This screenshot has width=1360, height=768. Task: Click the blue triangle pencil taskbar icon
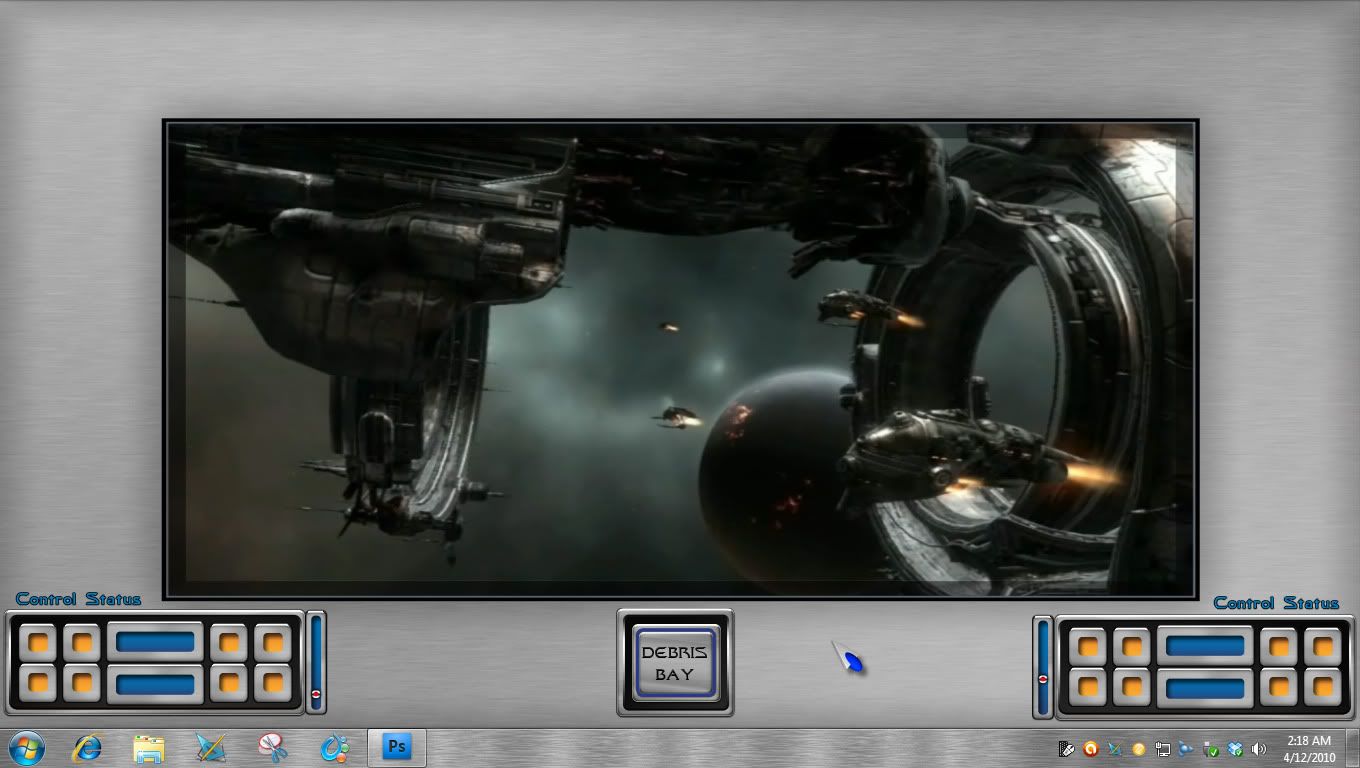[x=211, y=748]
